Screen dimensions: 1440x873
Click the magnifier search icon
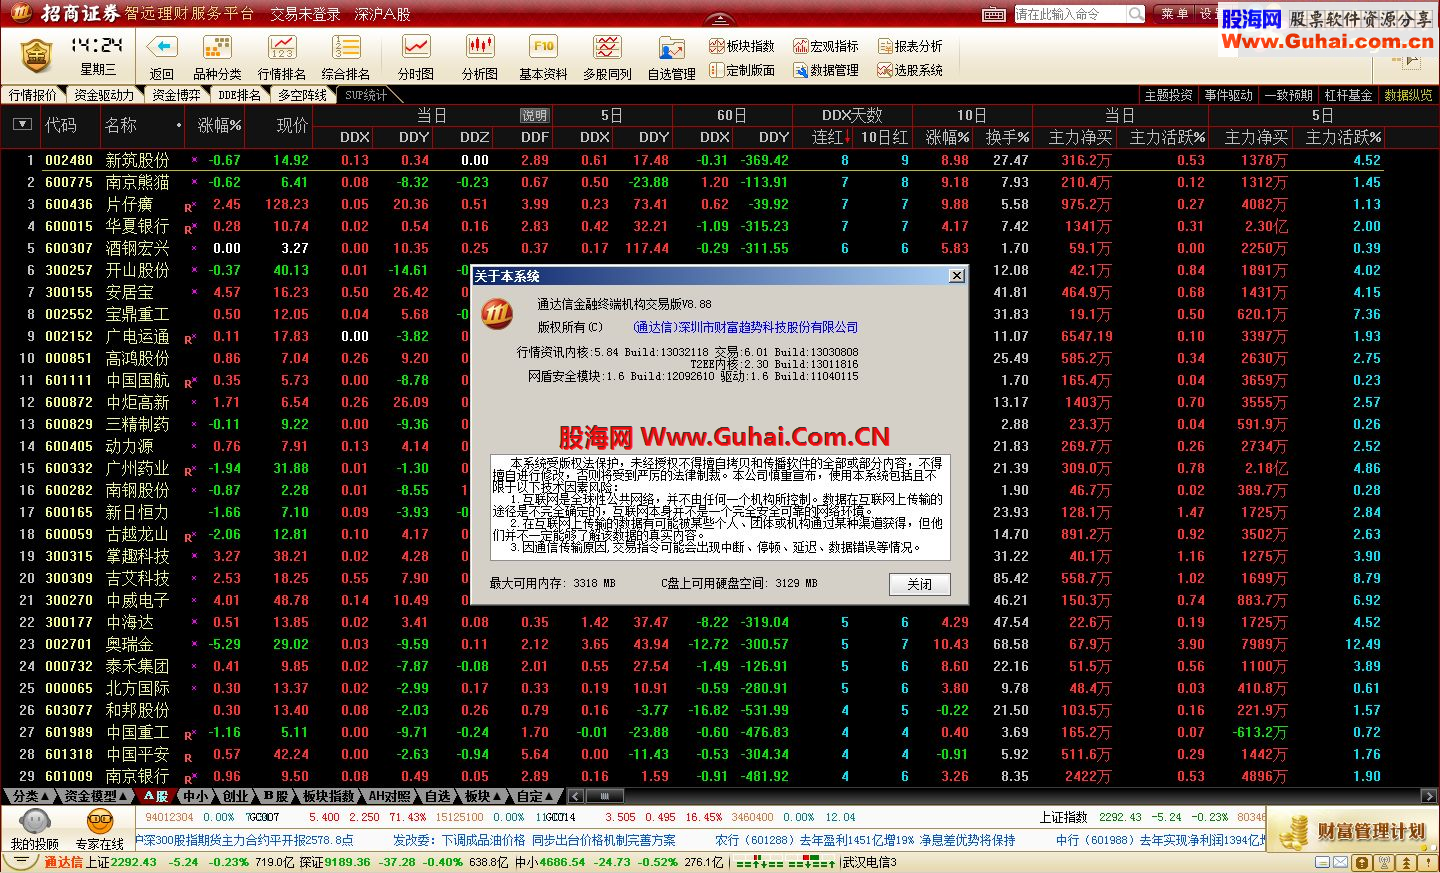1136,14
